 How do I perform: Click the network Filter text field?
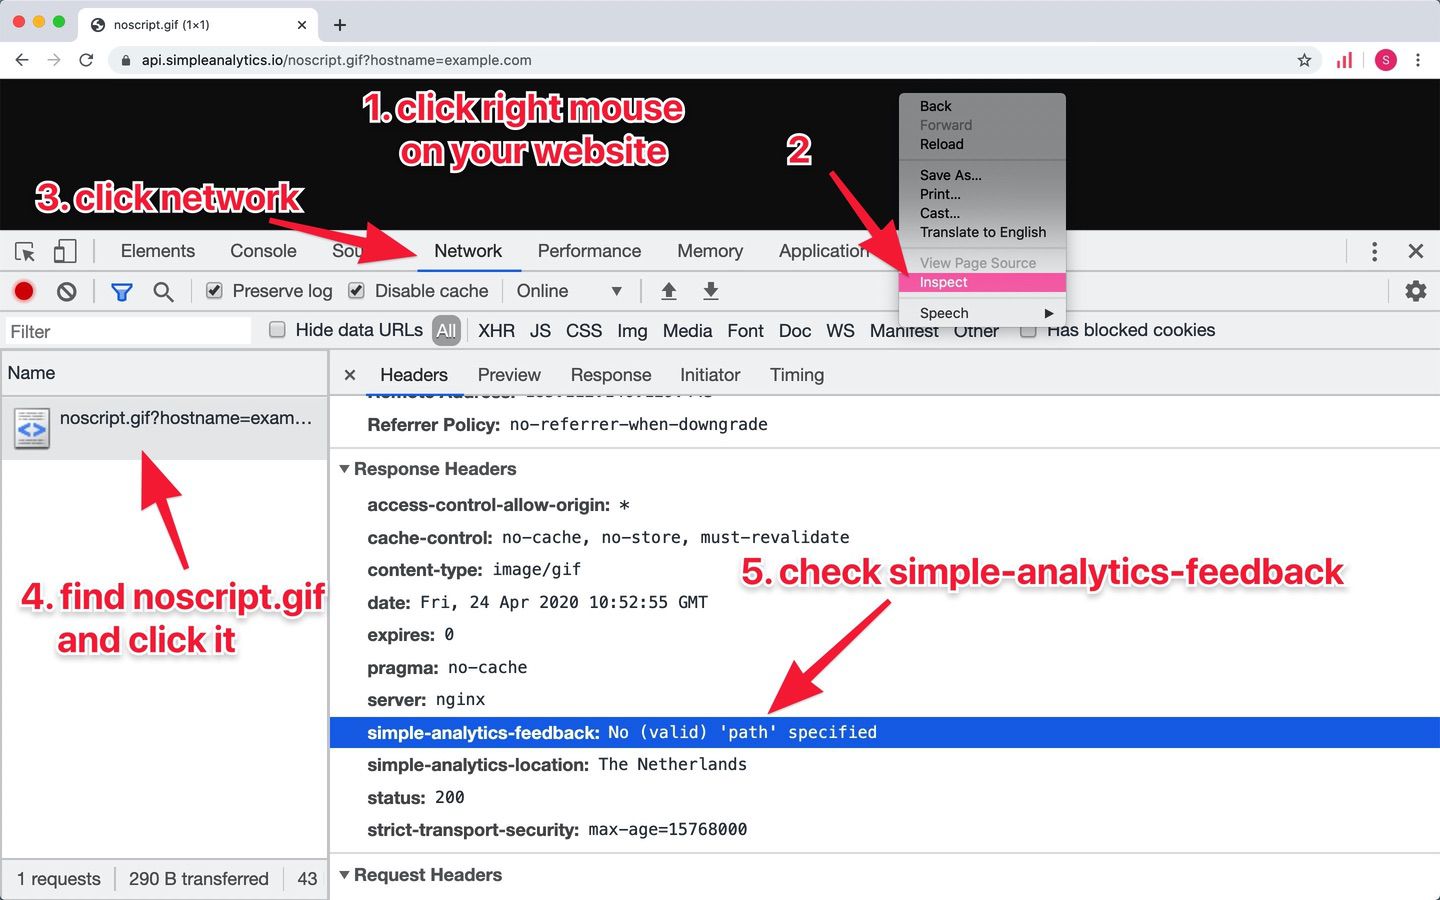pos(127,331)
